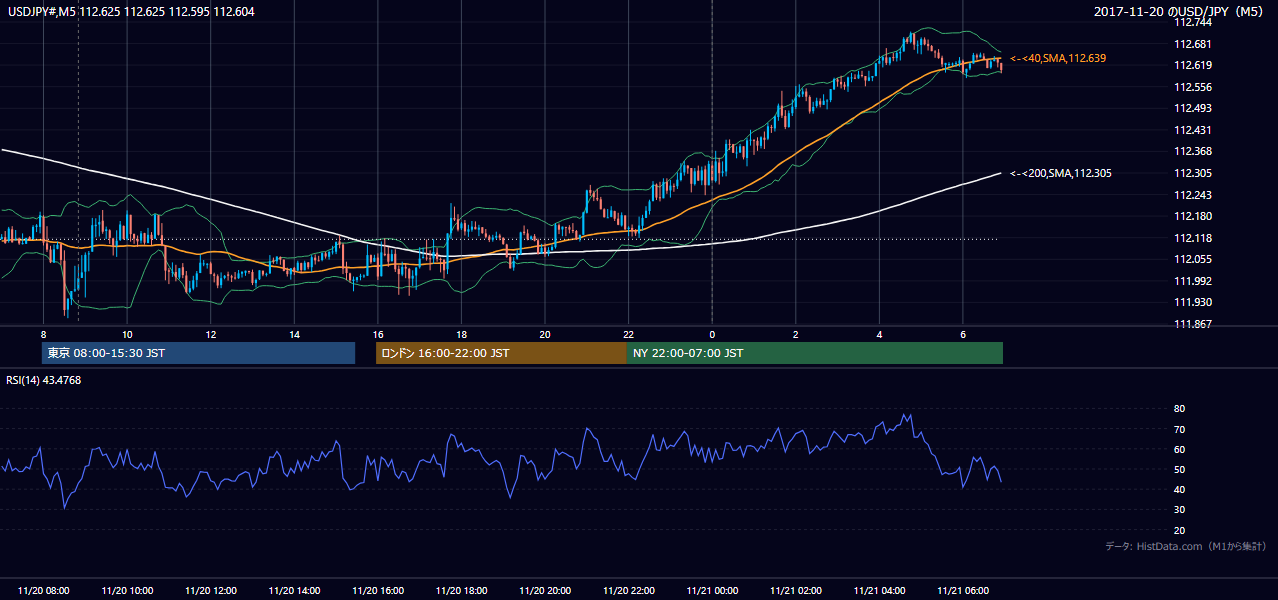This screenshot has height=600, width=1278.
Task: Click the 11/20 18:00 time label
Action: [461, 591]
